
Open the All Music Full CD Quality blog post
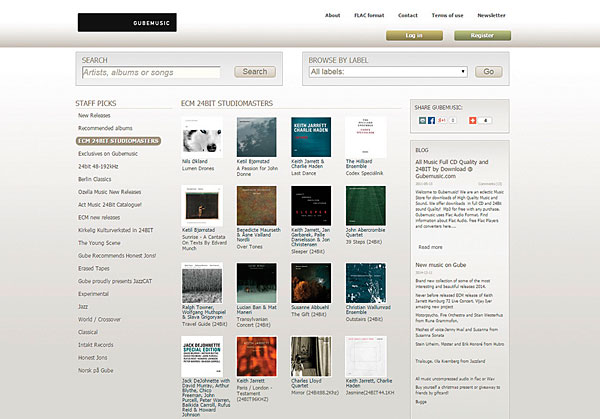click(x=452, y=169)
